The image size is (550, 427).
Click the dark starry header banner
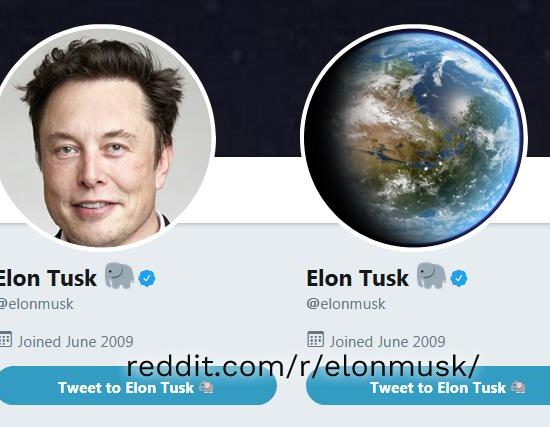258,77
